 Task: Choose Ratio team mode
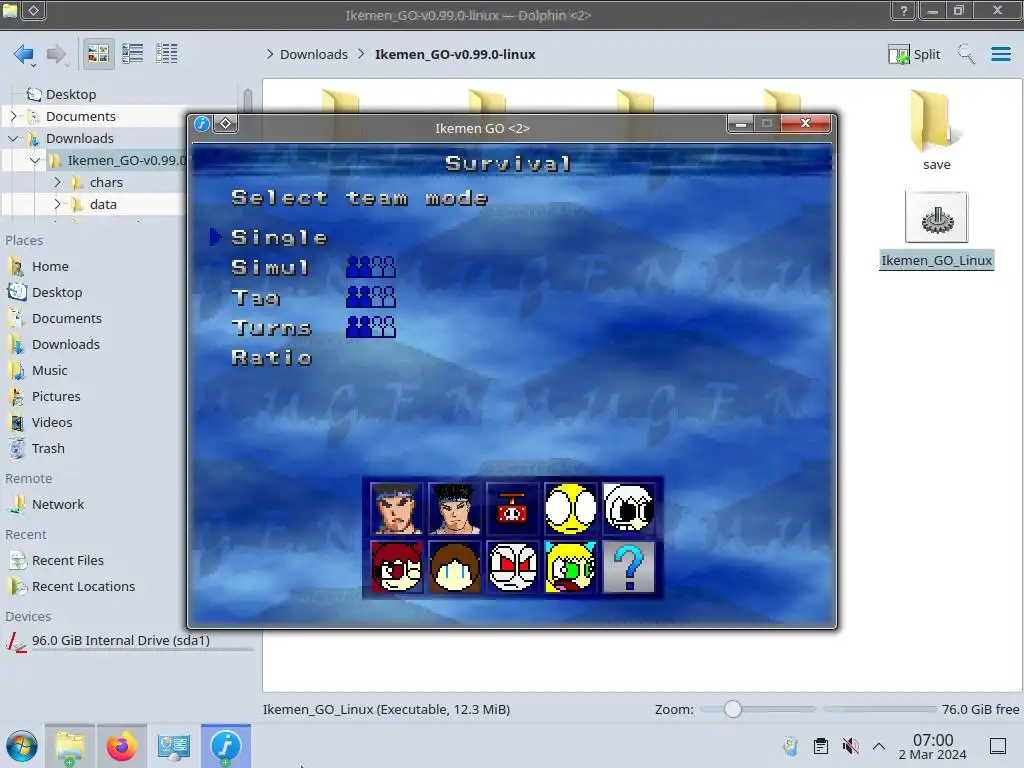272,358
